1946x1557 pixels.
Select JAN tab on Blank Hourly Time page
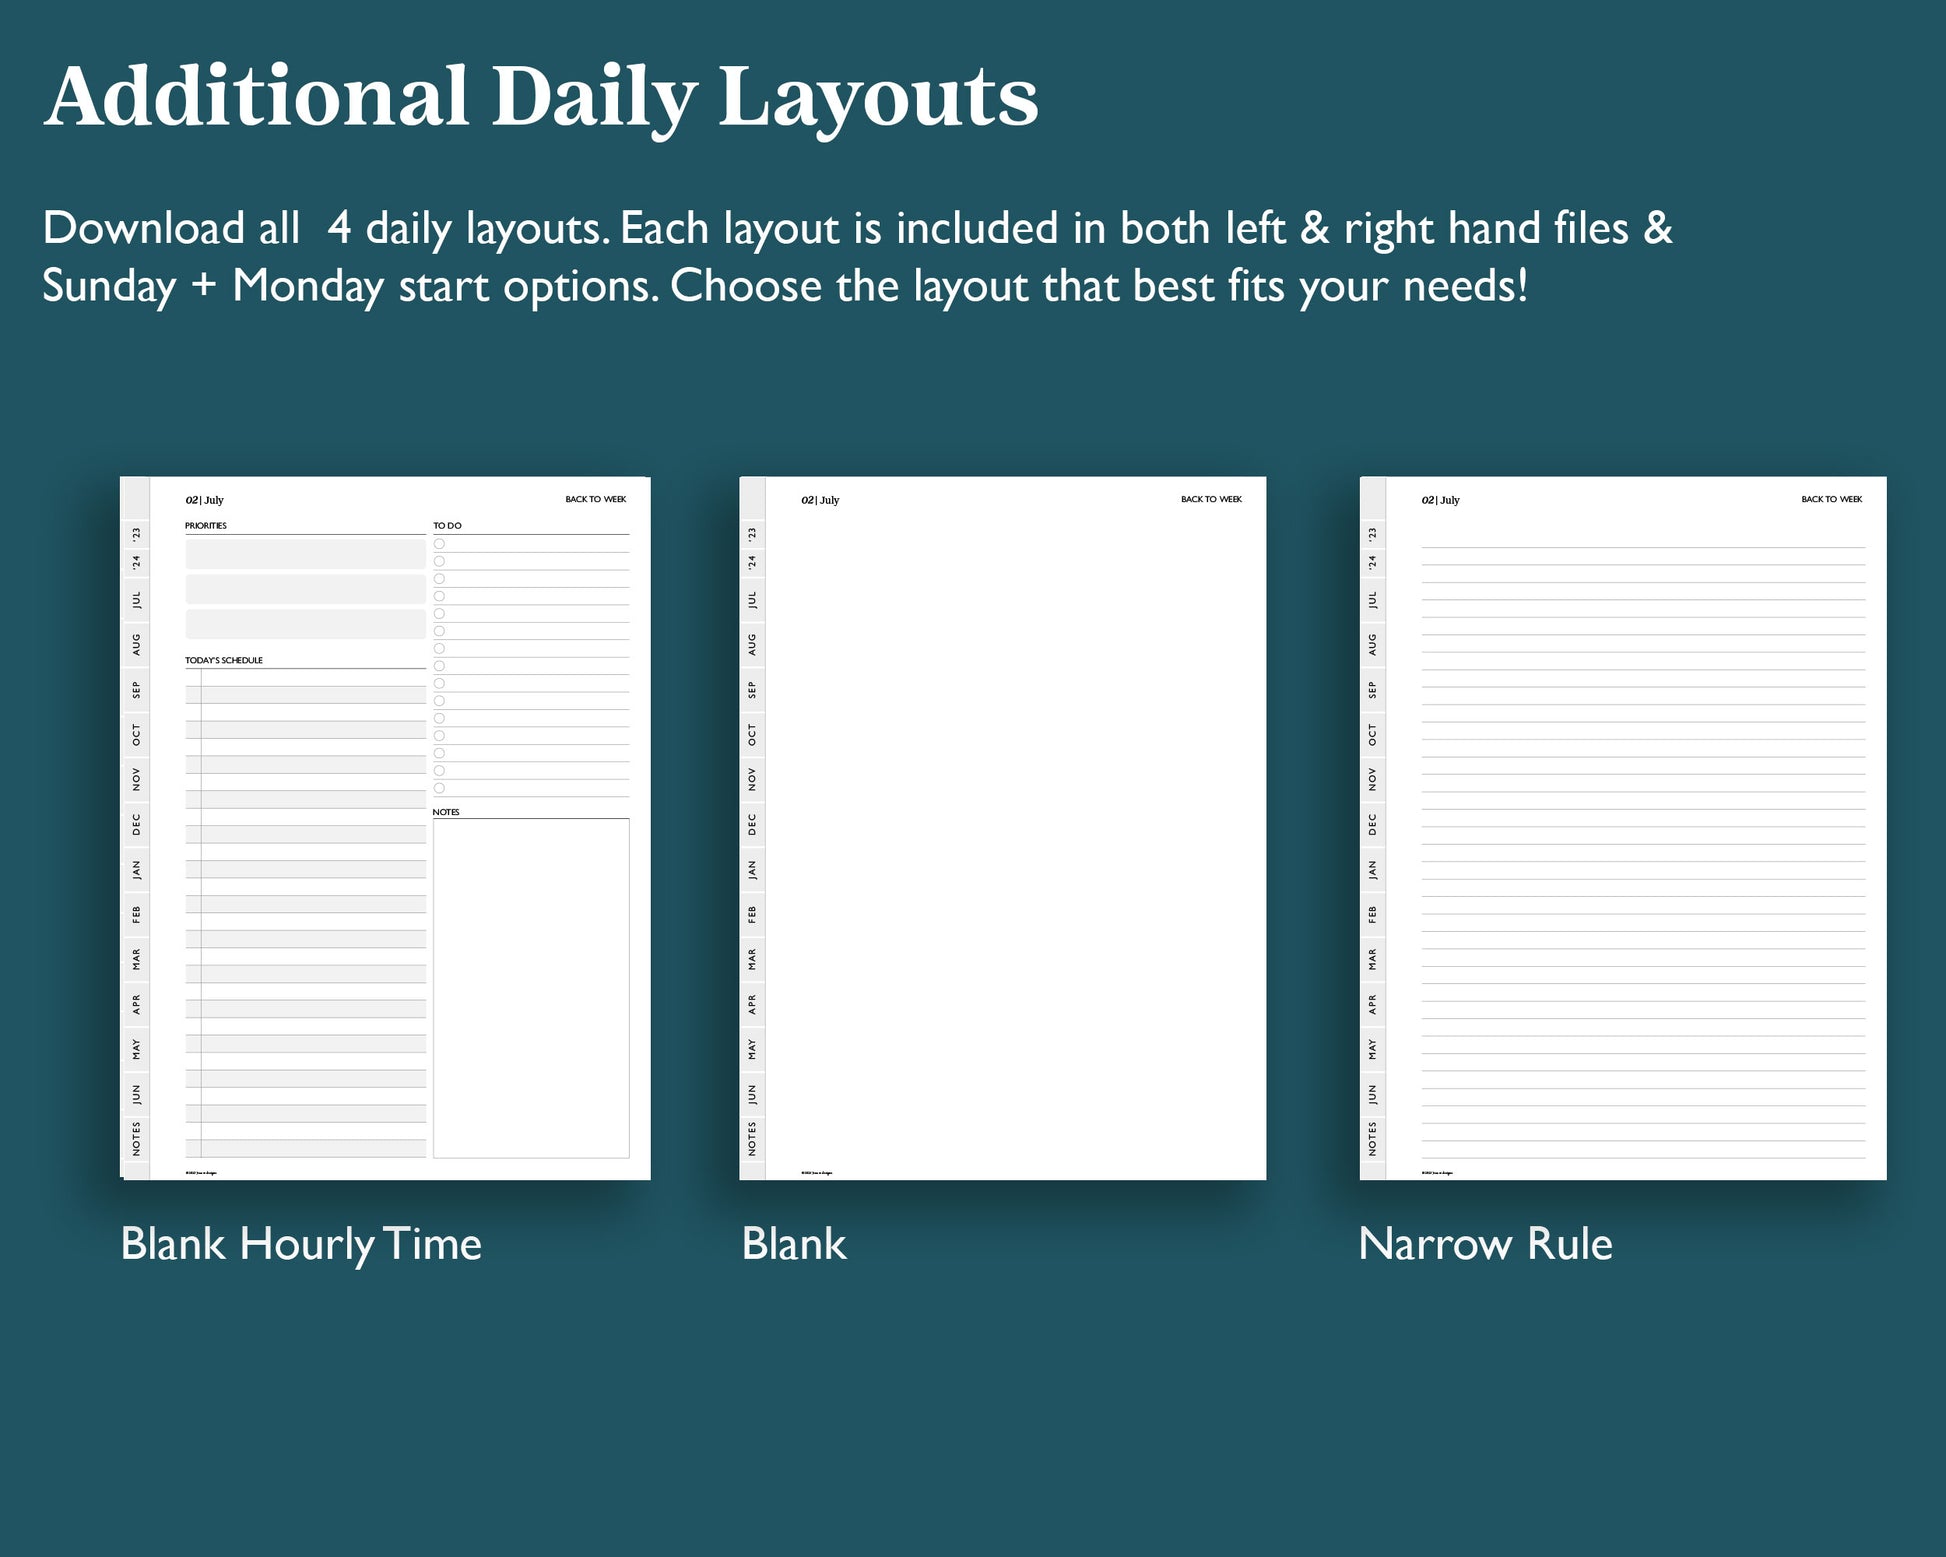[x=137, y=869]
